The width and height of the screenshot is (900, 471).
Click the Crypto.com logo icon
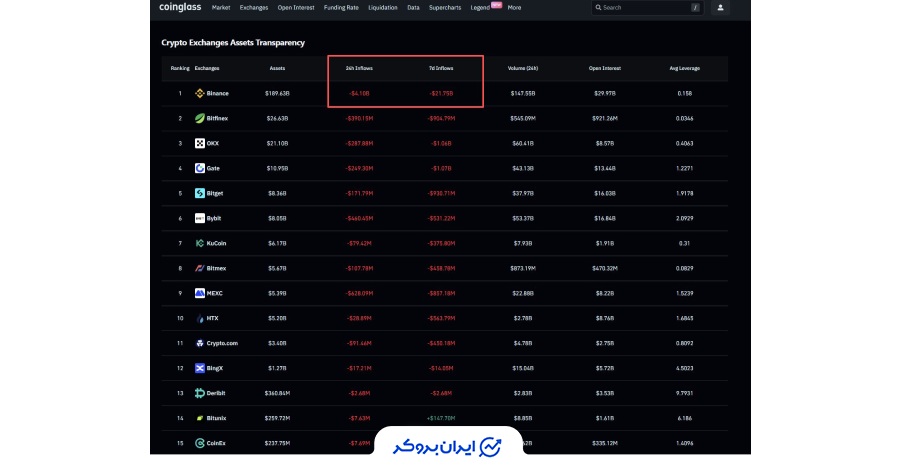[200, 343]
